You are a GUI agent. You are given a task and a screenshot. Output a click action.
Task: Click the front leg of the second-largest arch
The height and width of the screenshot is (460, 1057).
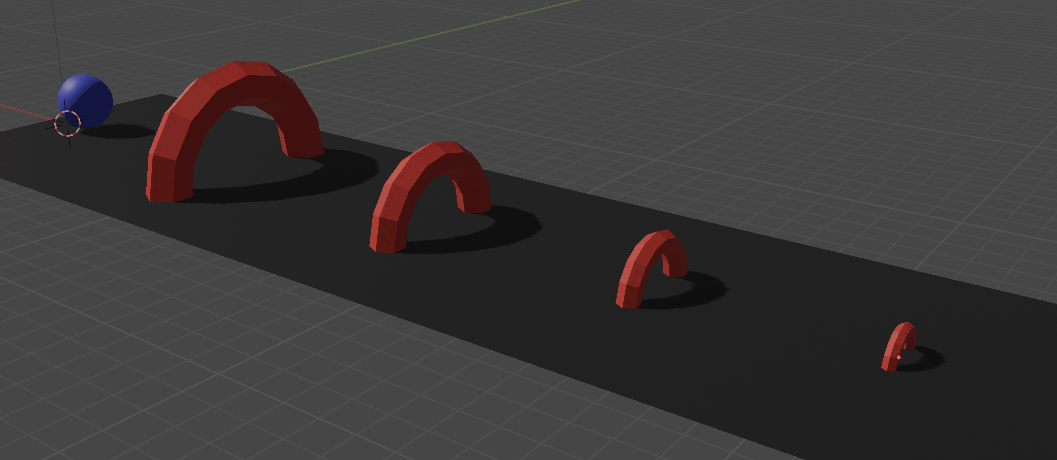(x=385, y=228)
